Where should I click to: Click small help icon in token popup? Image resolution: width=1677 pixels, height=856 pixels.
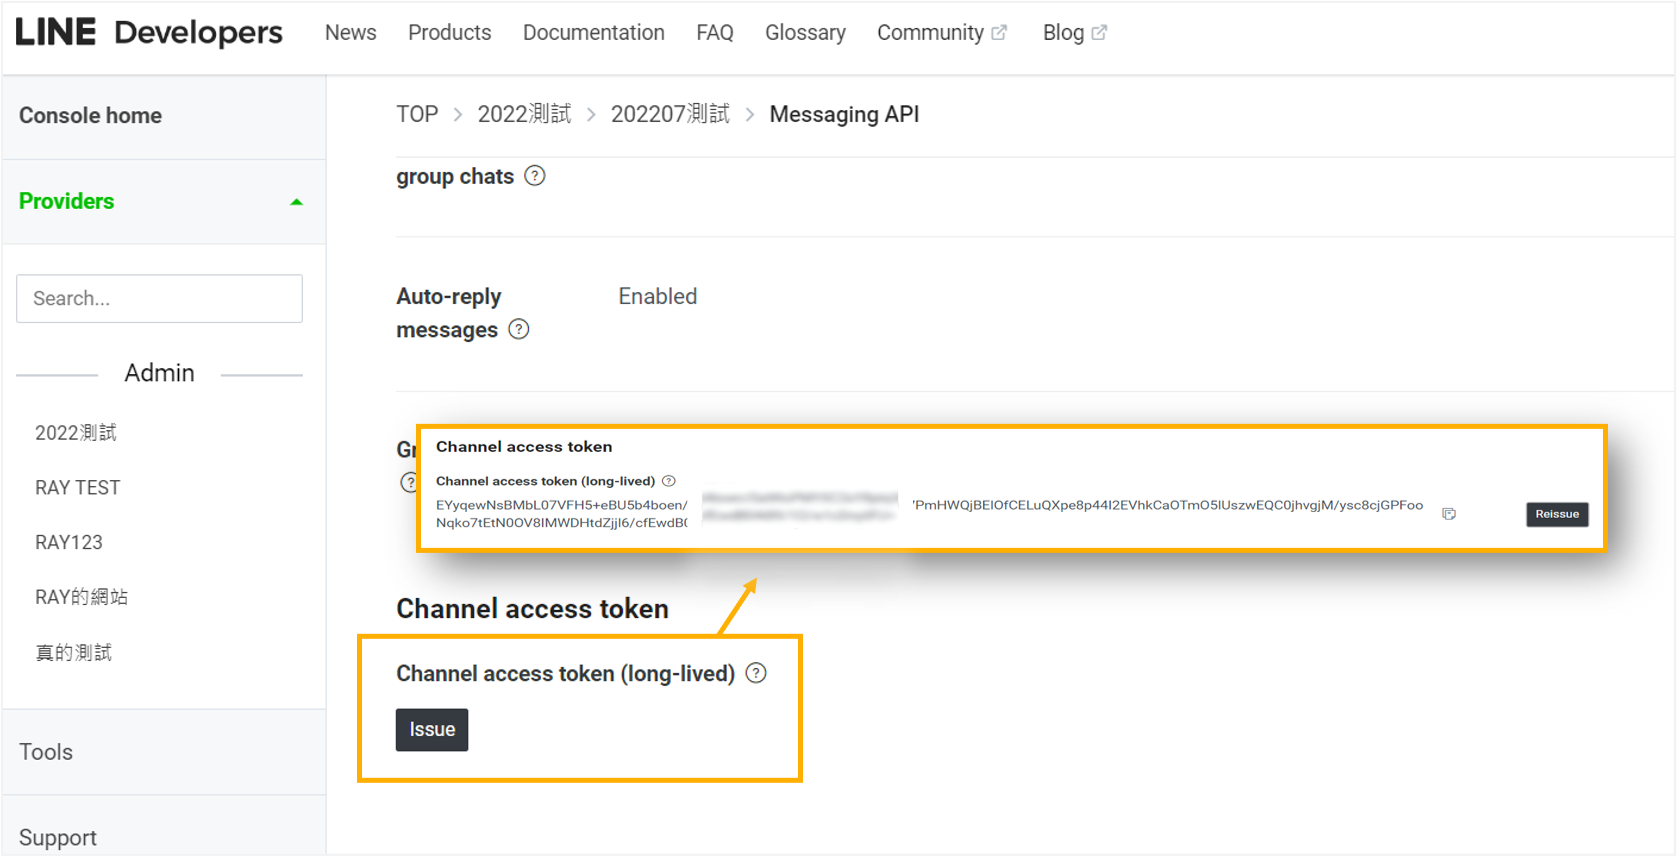click(669, 481)
